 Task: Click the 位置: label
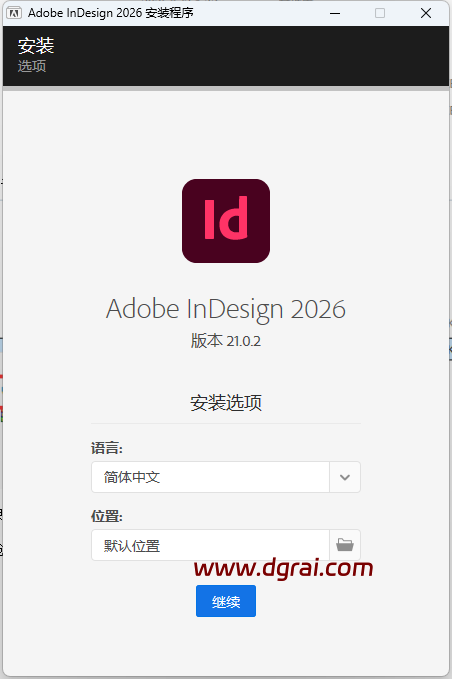[x=107, y=516]
